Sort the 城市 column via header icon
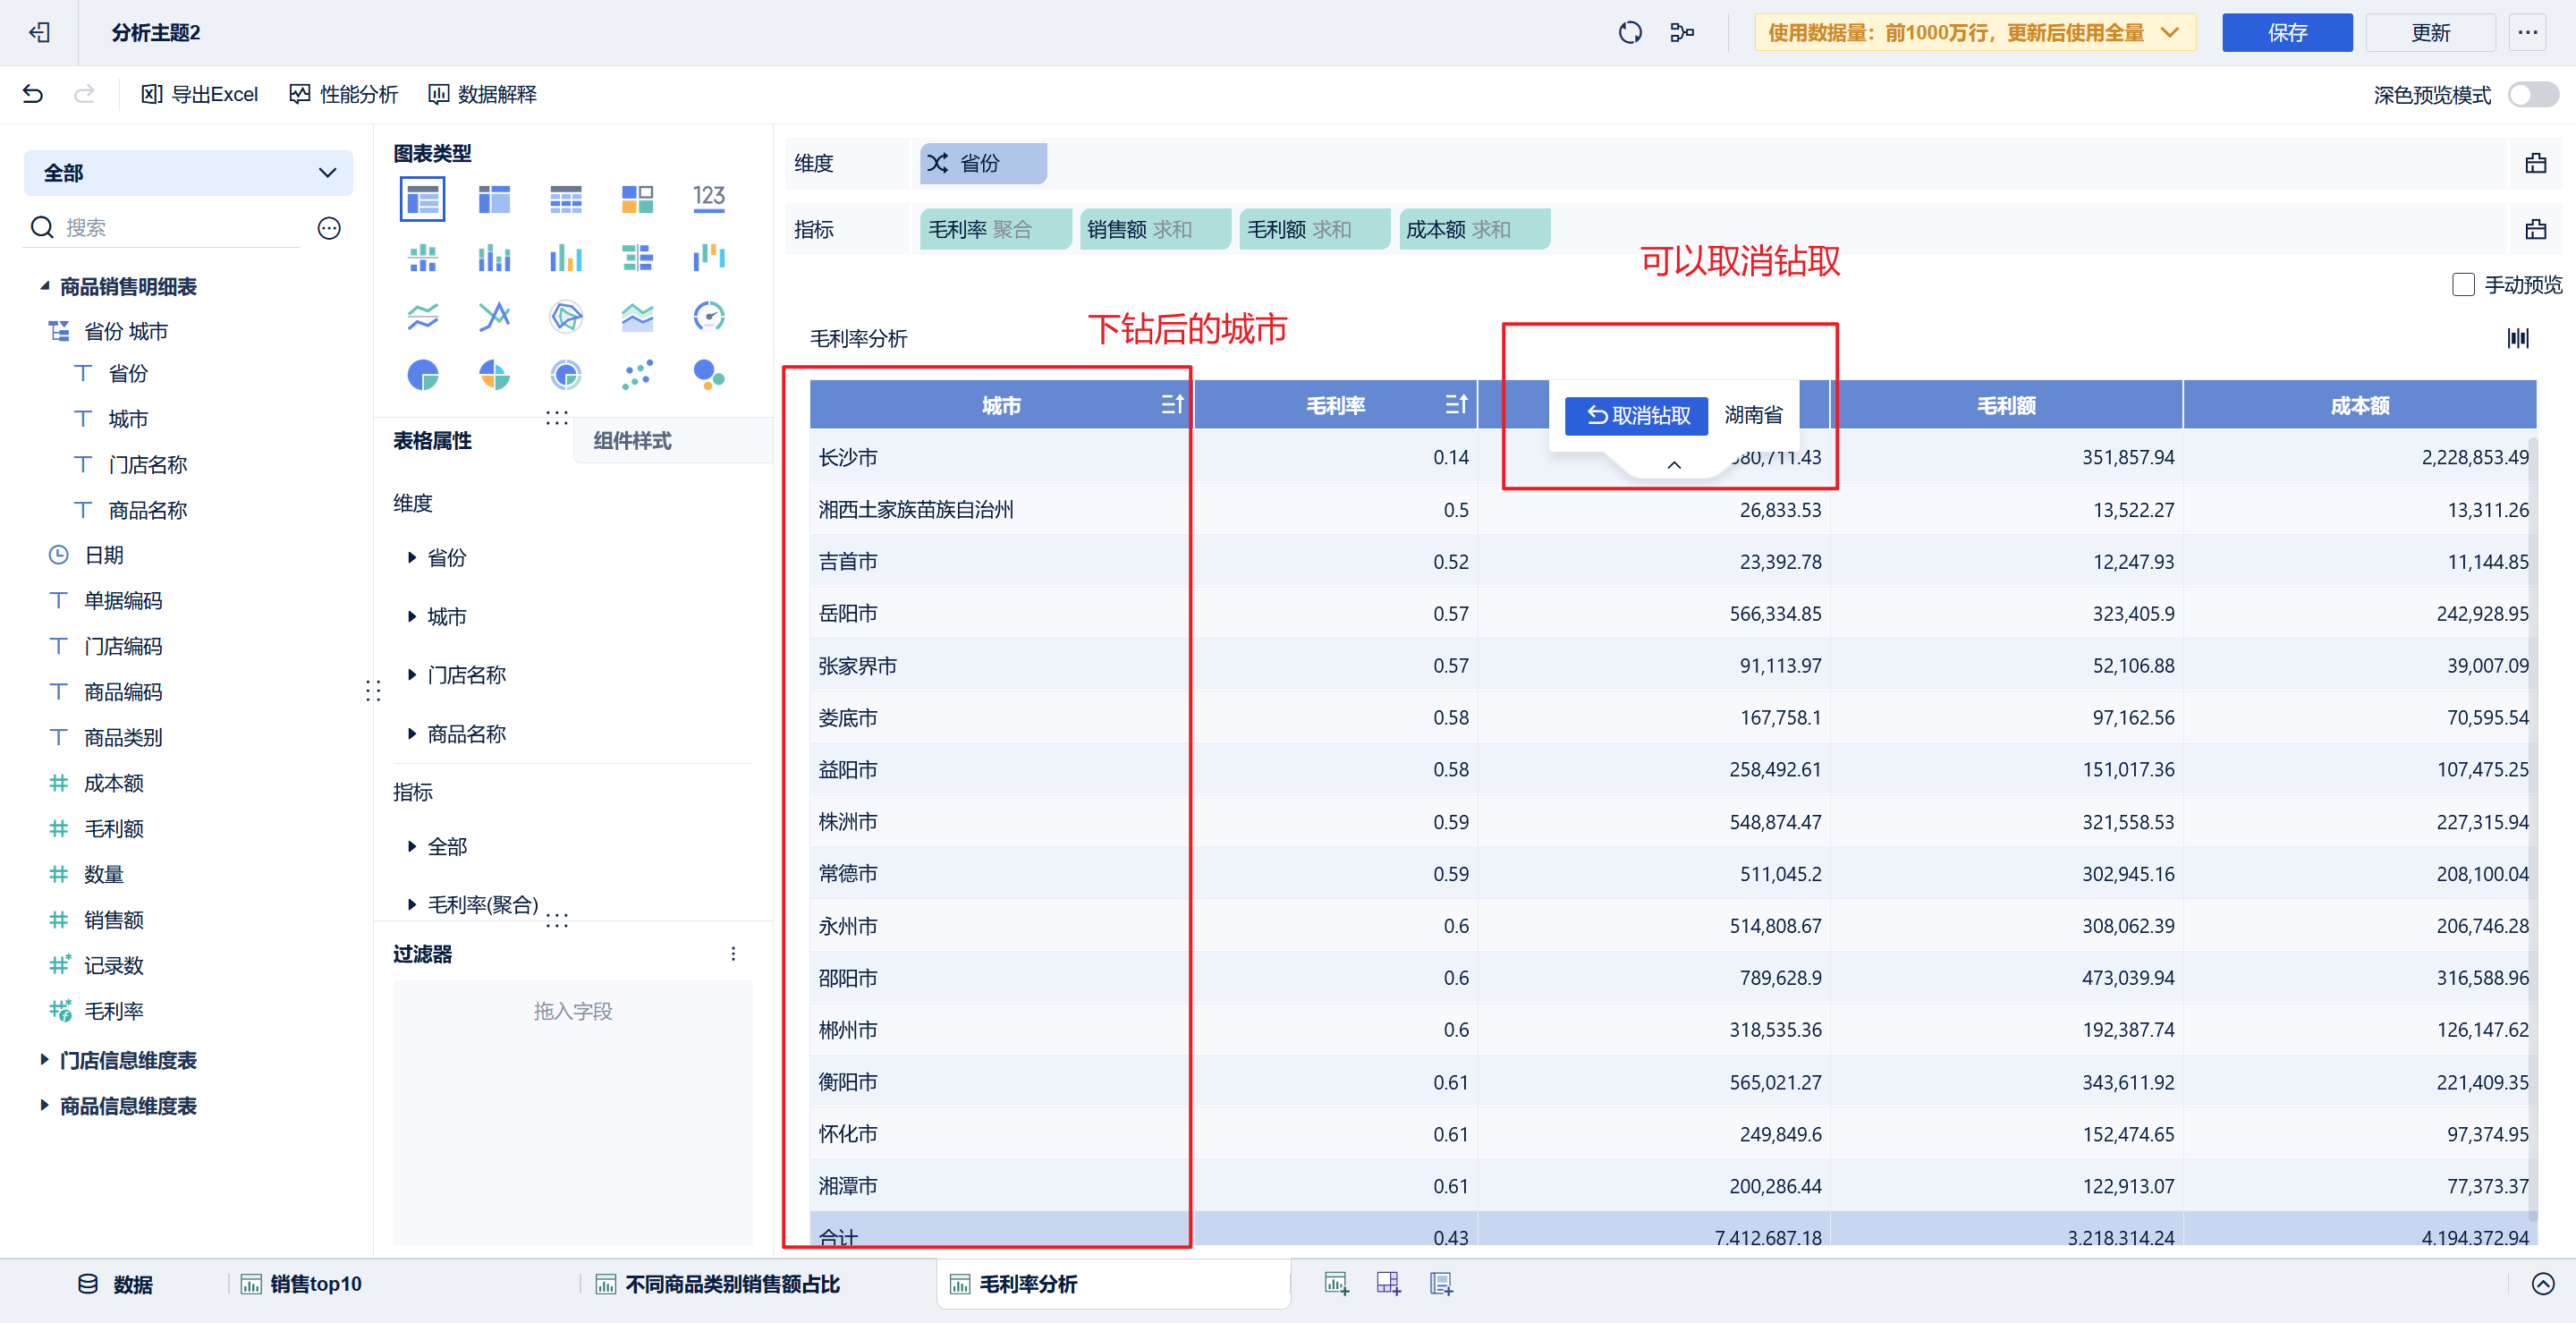Image resolution: width=2576 pixels, height=1323 pixels. 1172,405
